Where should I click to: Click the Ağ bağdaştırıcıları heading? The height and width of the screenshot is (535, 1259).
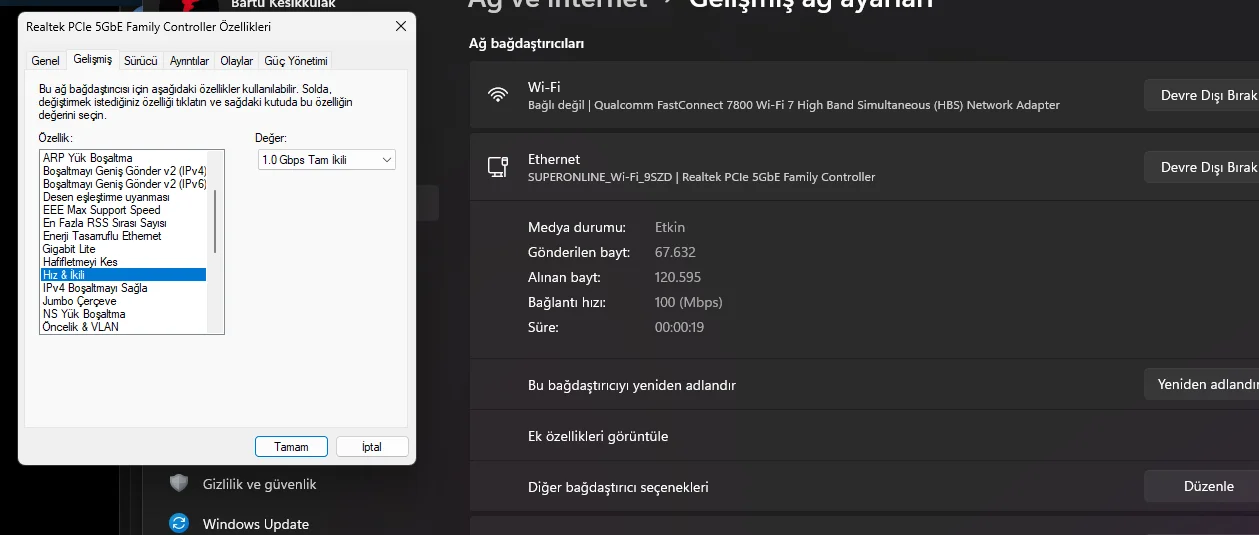point(527,43)
